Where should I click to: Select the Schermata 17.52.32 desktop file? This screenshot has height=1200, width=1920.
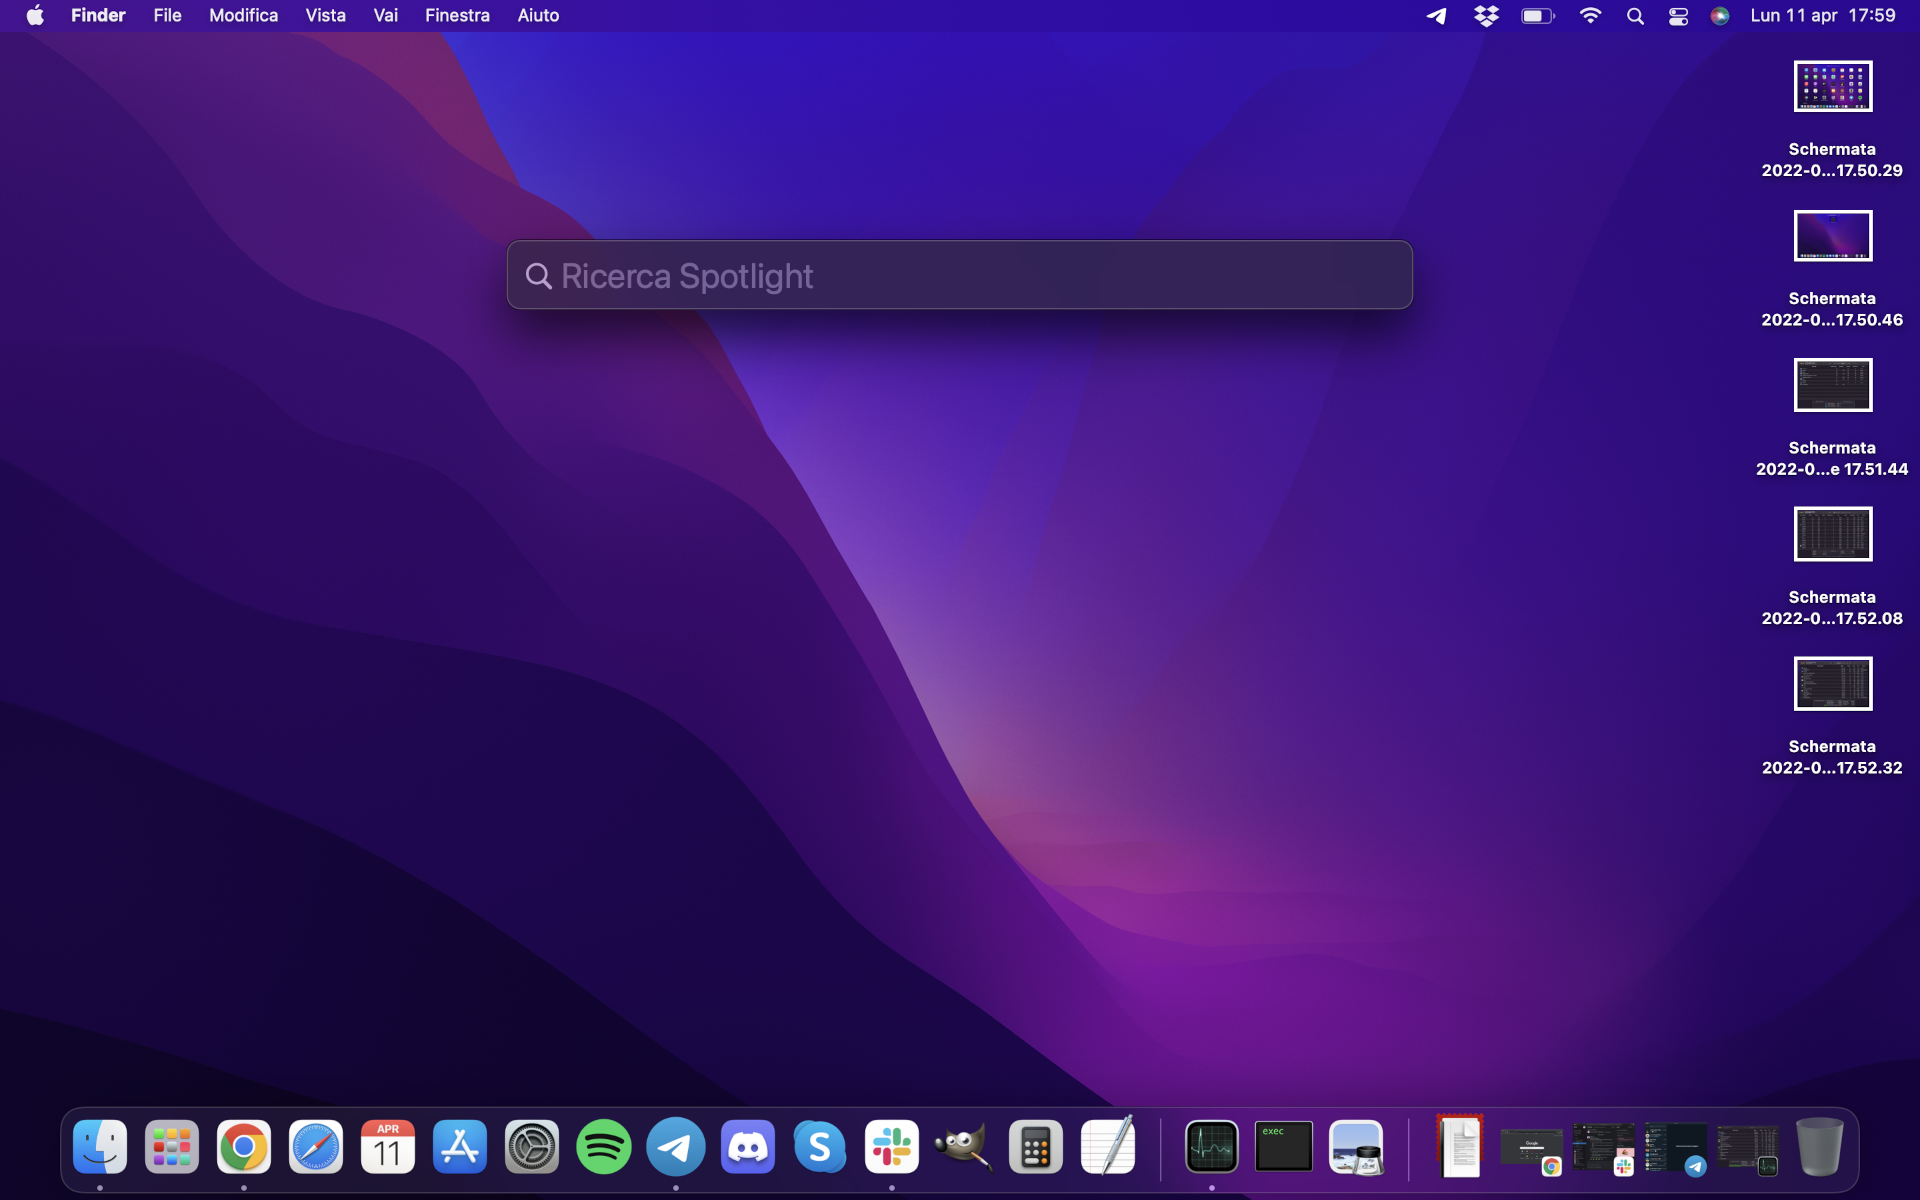click(x=1832, y=717)
